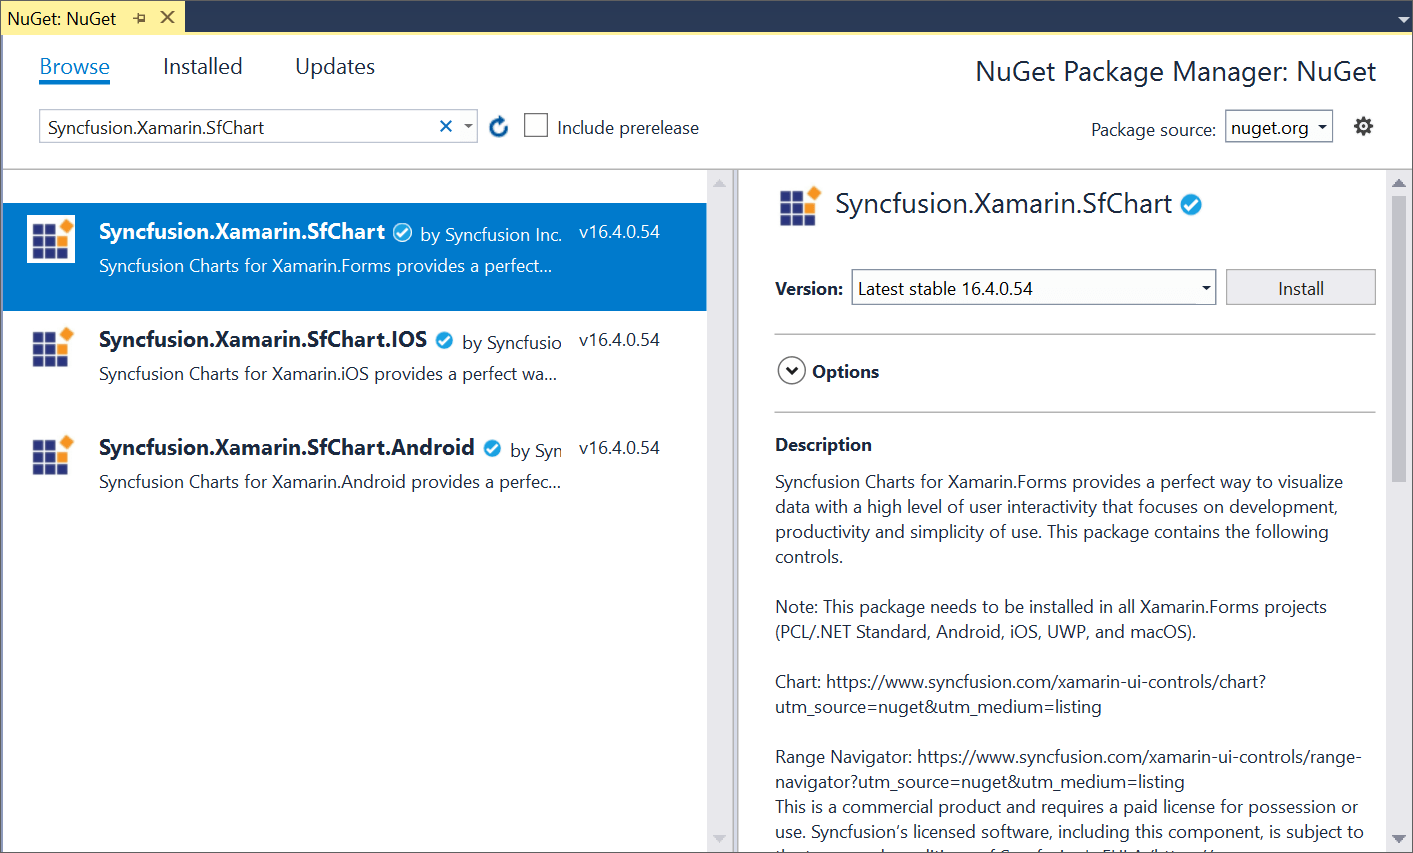Viewport: 1413px width, 853px height.
Task: Collapse the Options section
Action: pos(790,370)
